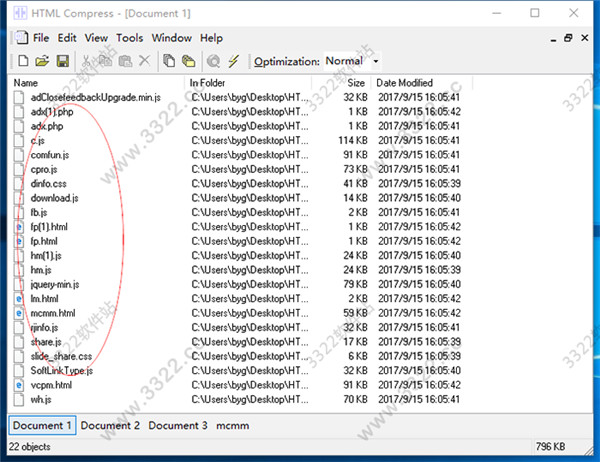The width and height of the screenshot is (600, 462).
Task: Click file icon of wh.js
Action: click(x=19, y=399)
